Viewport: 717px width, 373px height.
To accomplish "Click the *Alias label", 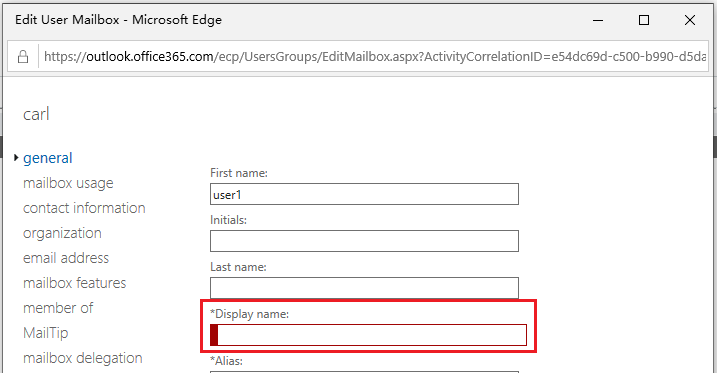I will 226,361.
